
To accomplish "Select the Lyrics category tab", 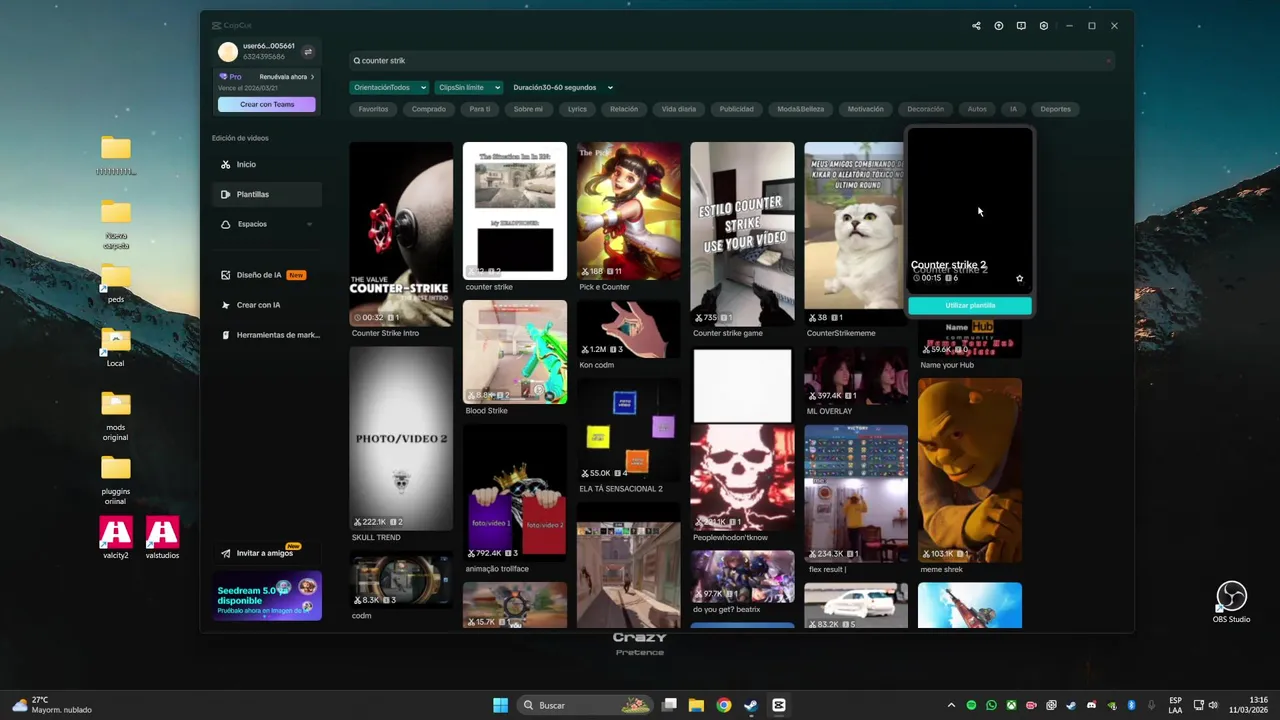I will click(x=577, y=109).
